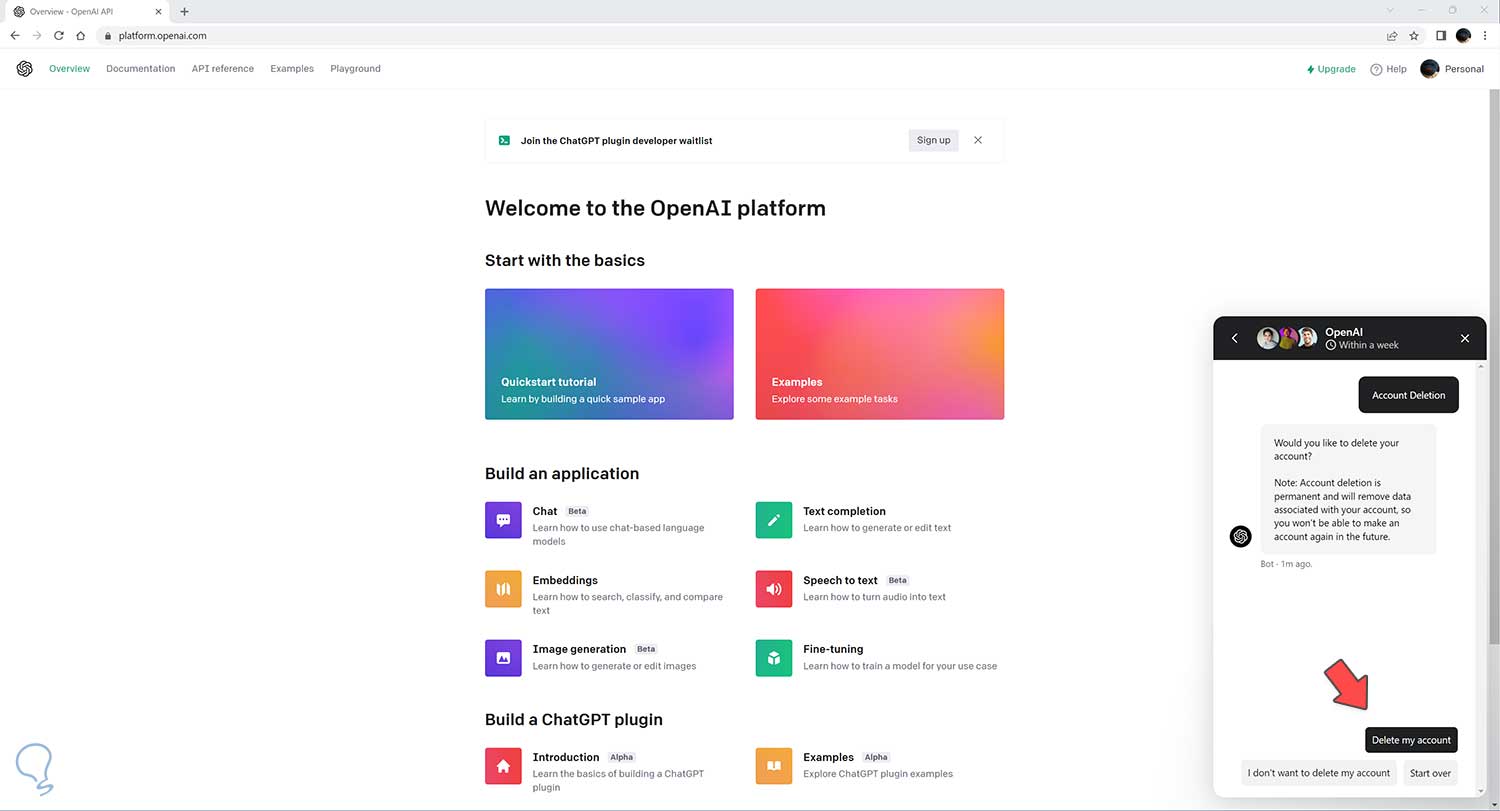Click Start over in the chat
Viewport: 1500px width, 811px height.
tap(1430, 773)
